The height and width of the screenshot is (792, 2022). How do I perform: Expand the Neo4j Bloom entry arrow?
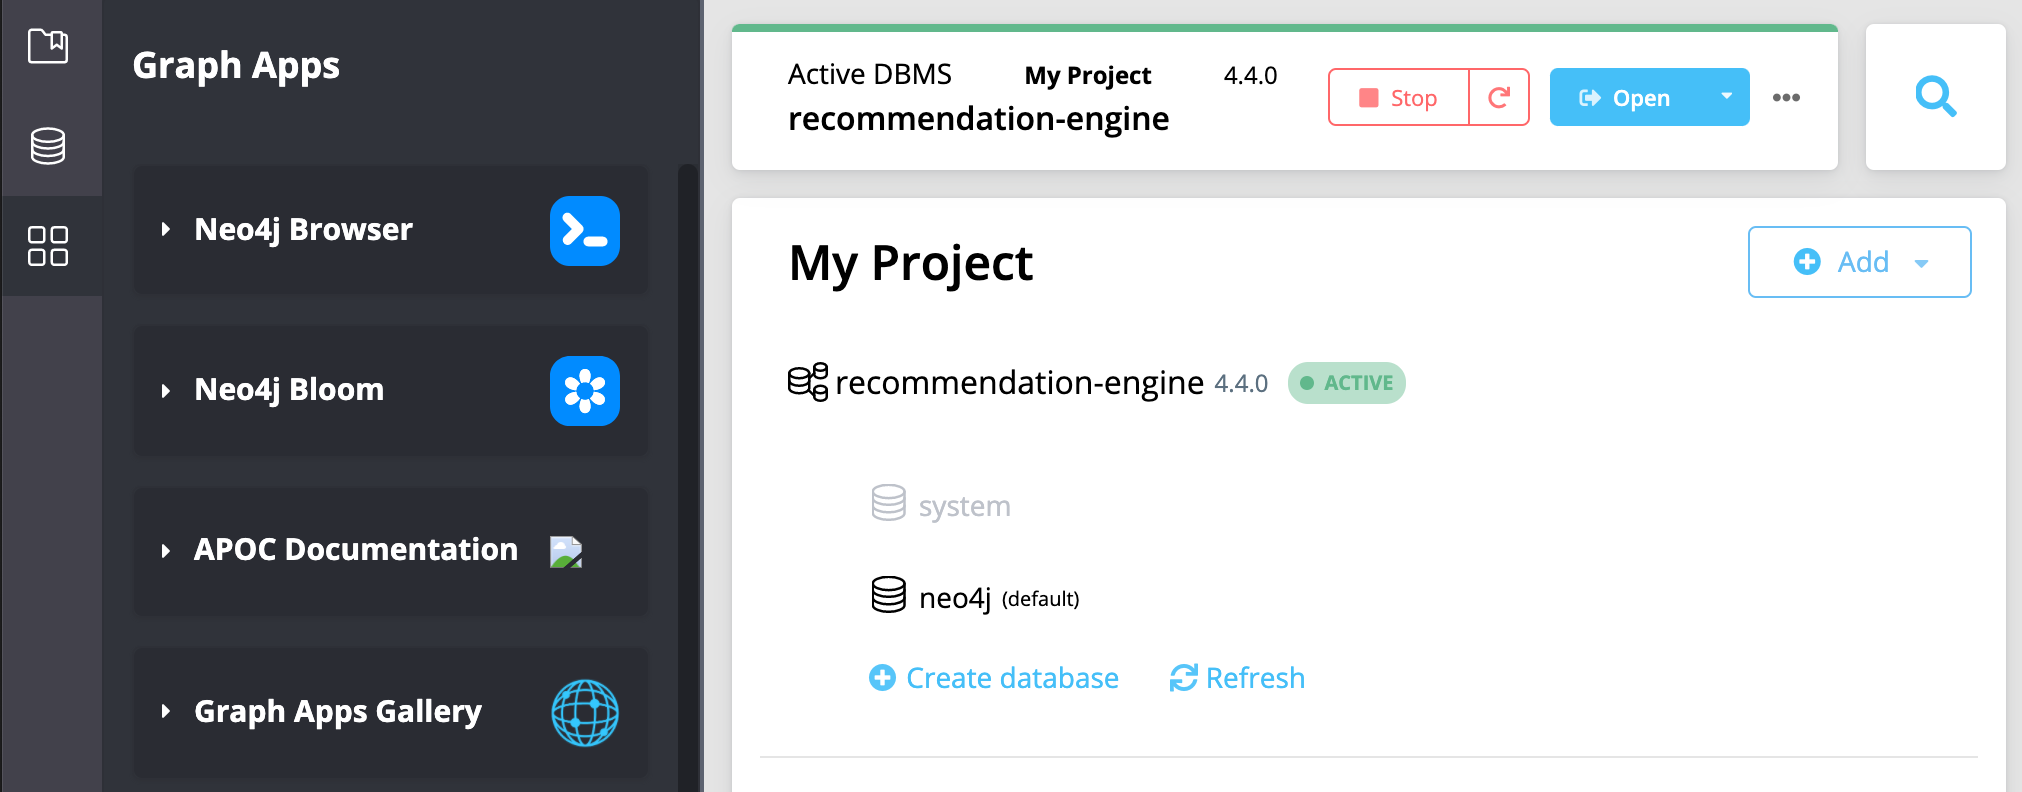(166, 390)
